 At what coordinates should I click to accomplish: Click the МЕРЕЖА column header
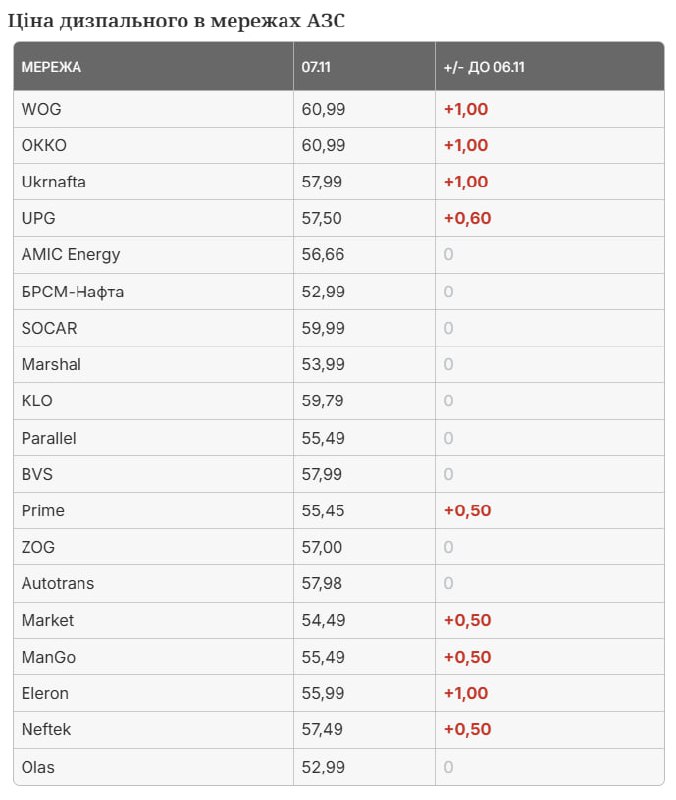[x=51, y=67]
